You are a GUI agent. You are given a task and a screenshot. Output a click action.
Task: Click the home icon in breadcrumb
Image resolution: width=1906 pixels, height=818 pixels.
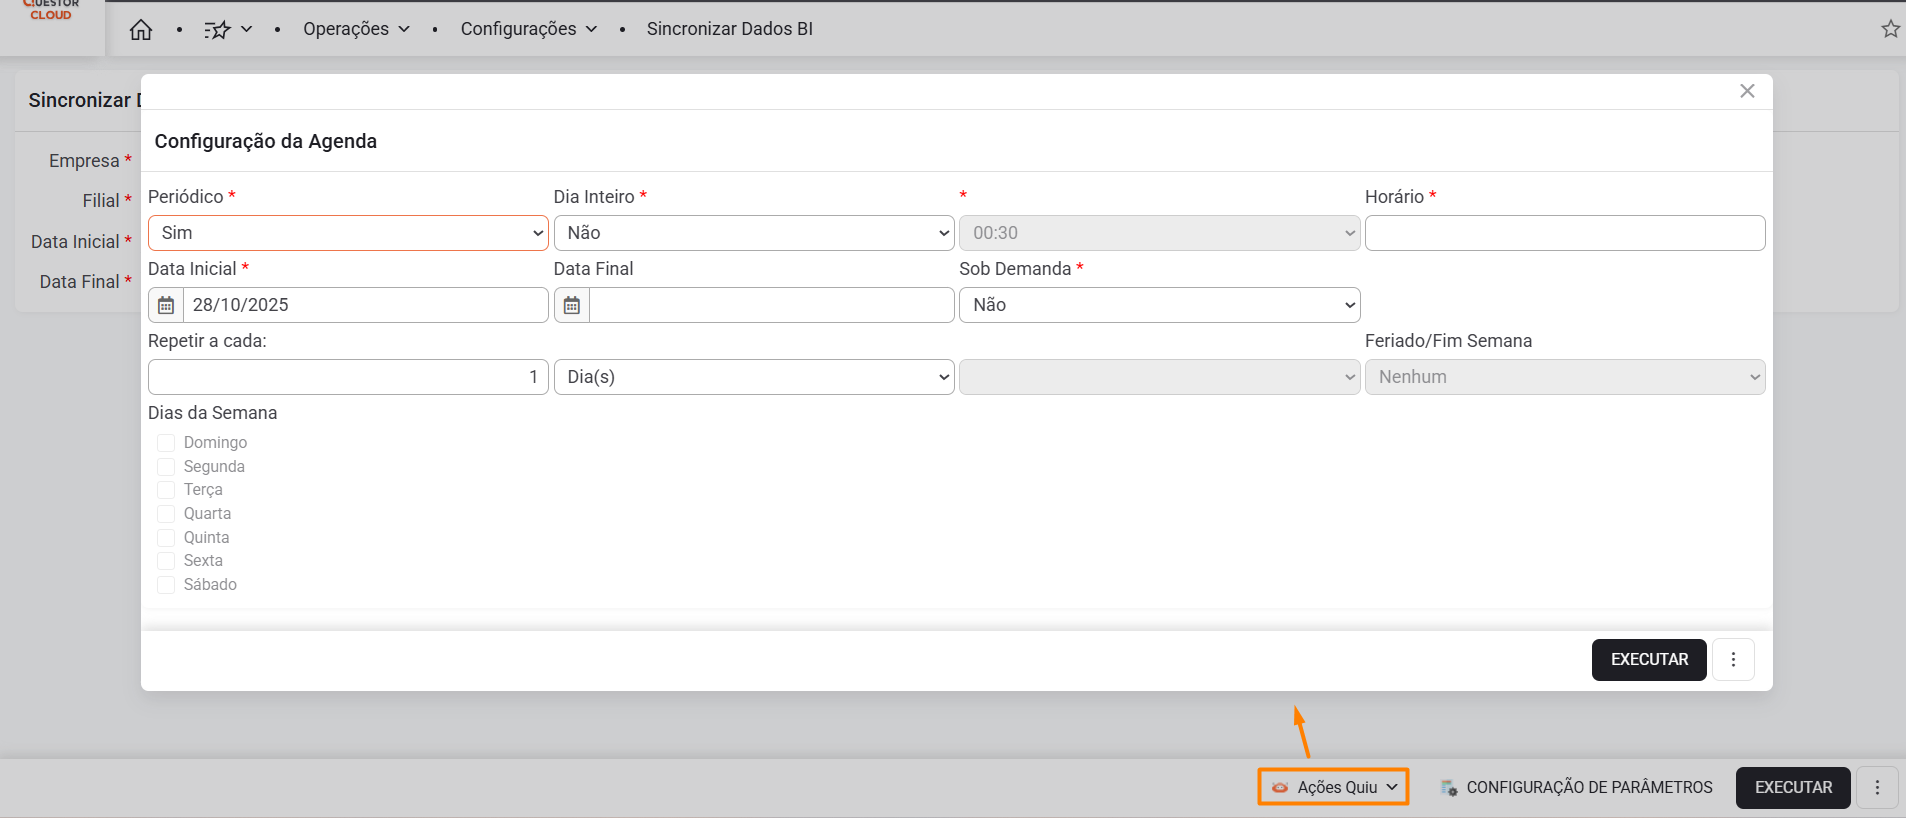pos(141,30)
